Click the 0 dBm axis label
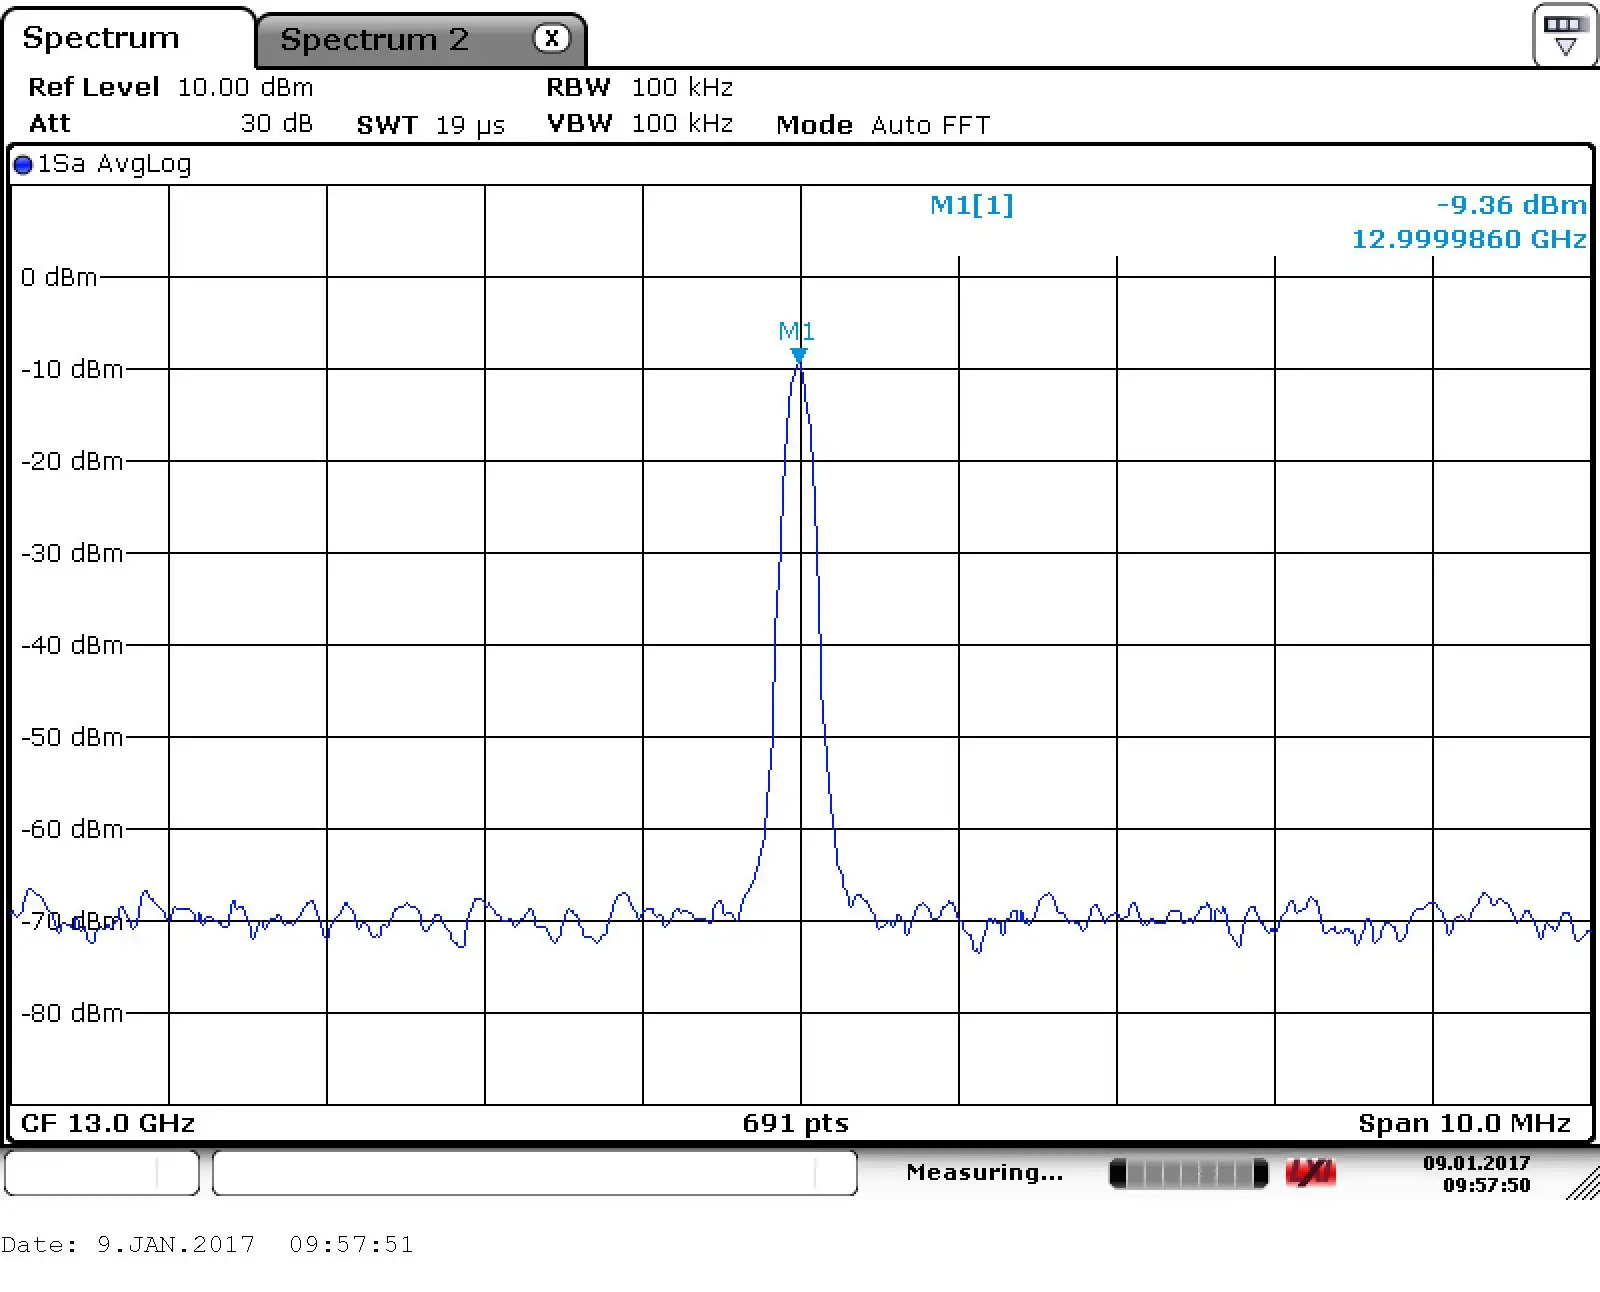This screenshot has width=1600, height=1292. 59,277
